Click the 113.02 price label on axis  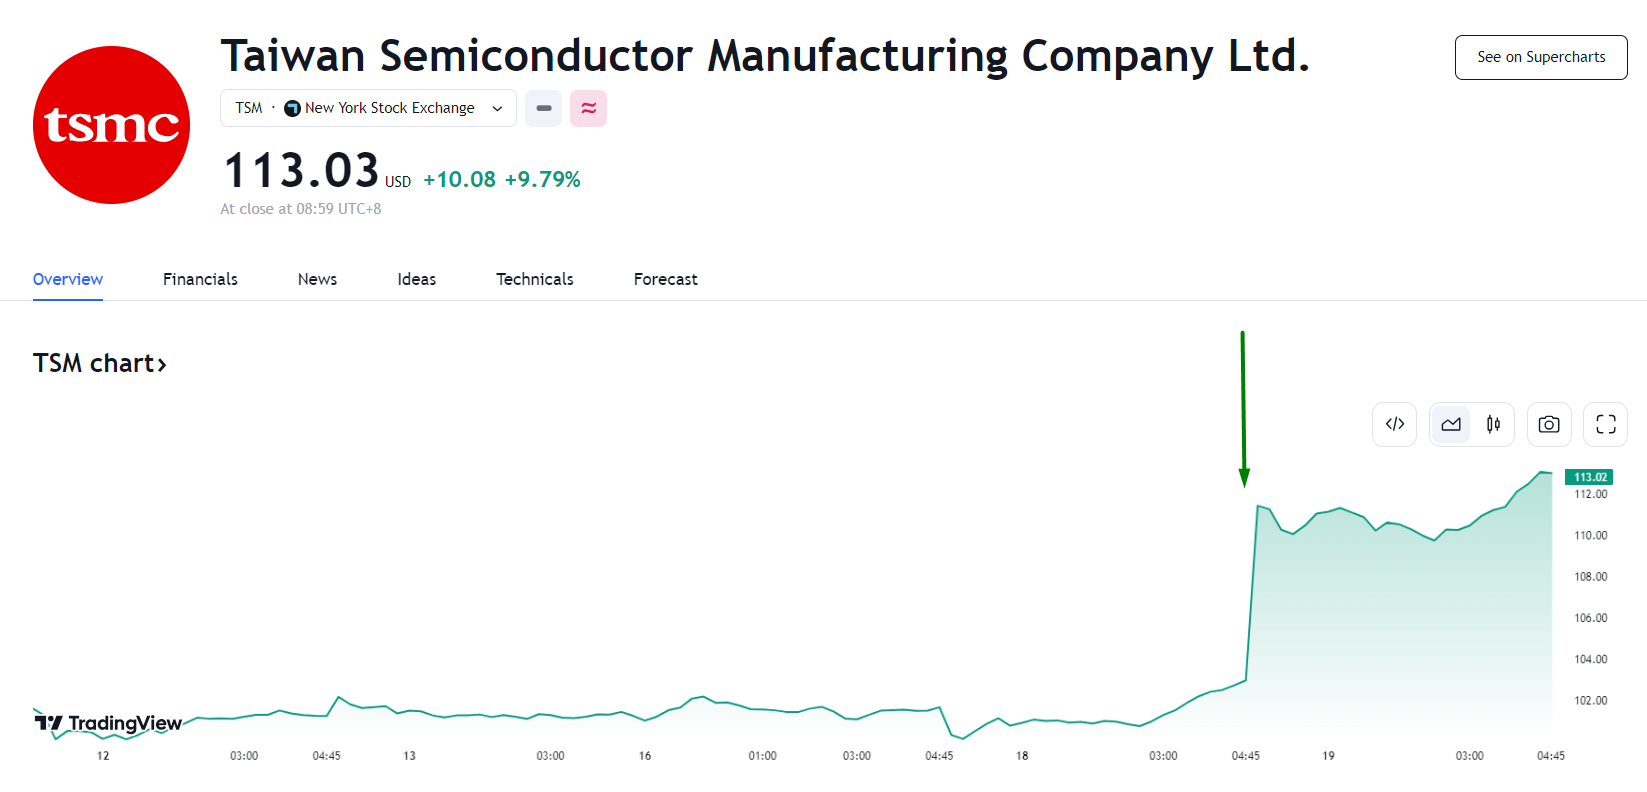coord(1589,477)
